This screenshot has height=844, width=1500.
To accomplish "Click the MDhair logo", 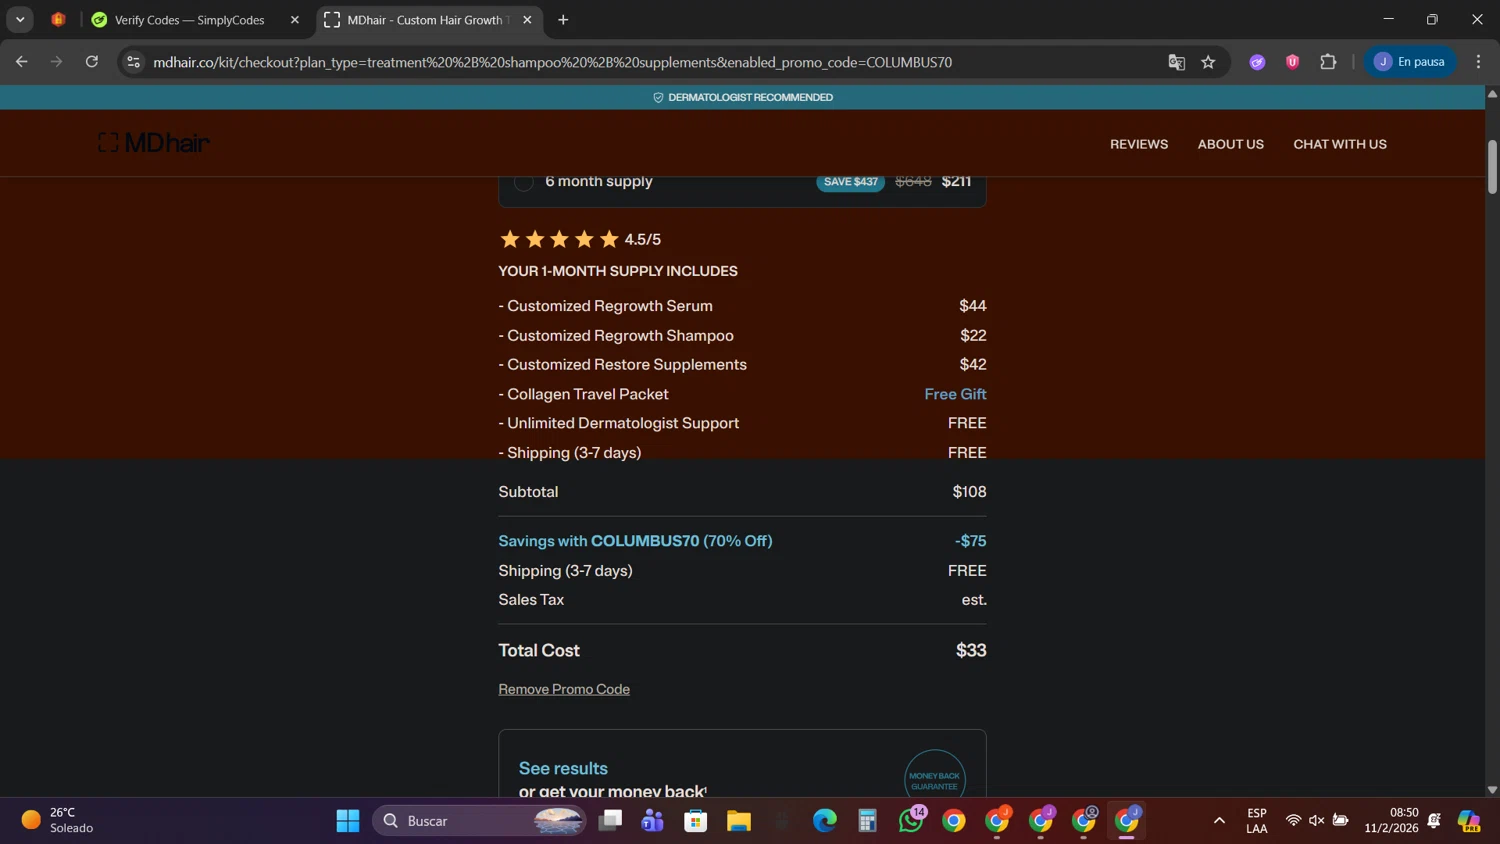I will click(x=154, y=143).
